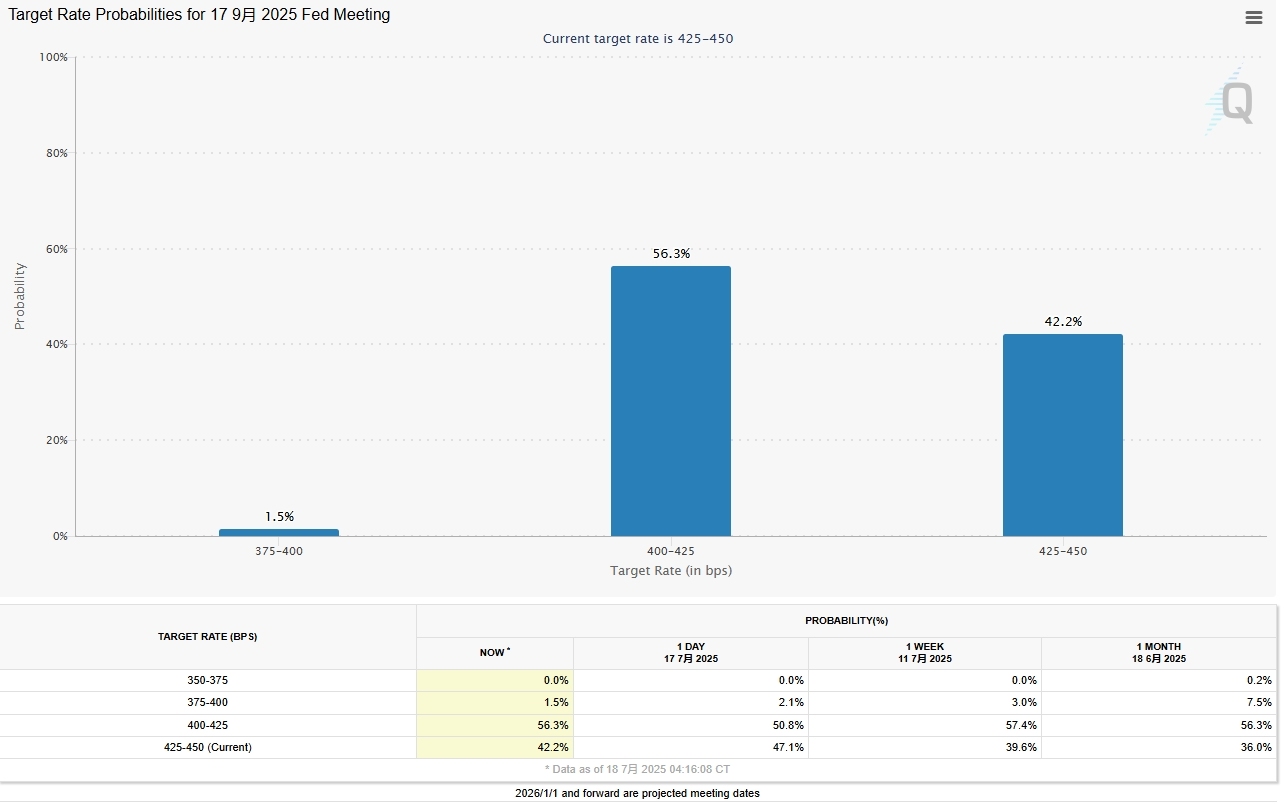Click the 1 MONTH value 0.2% in the 350-375 row

coord(1259,680)
